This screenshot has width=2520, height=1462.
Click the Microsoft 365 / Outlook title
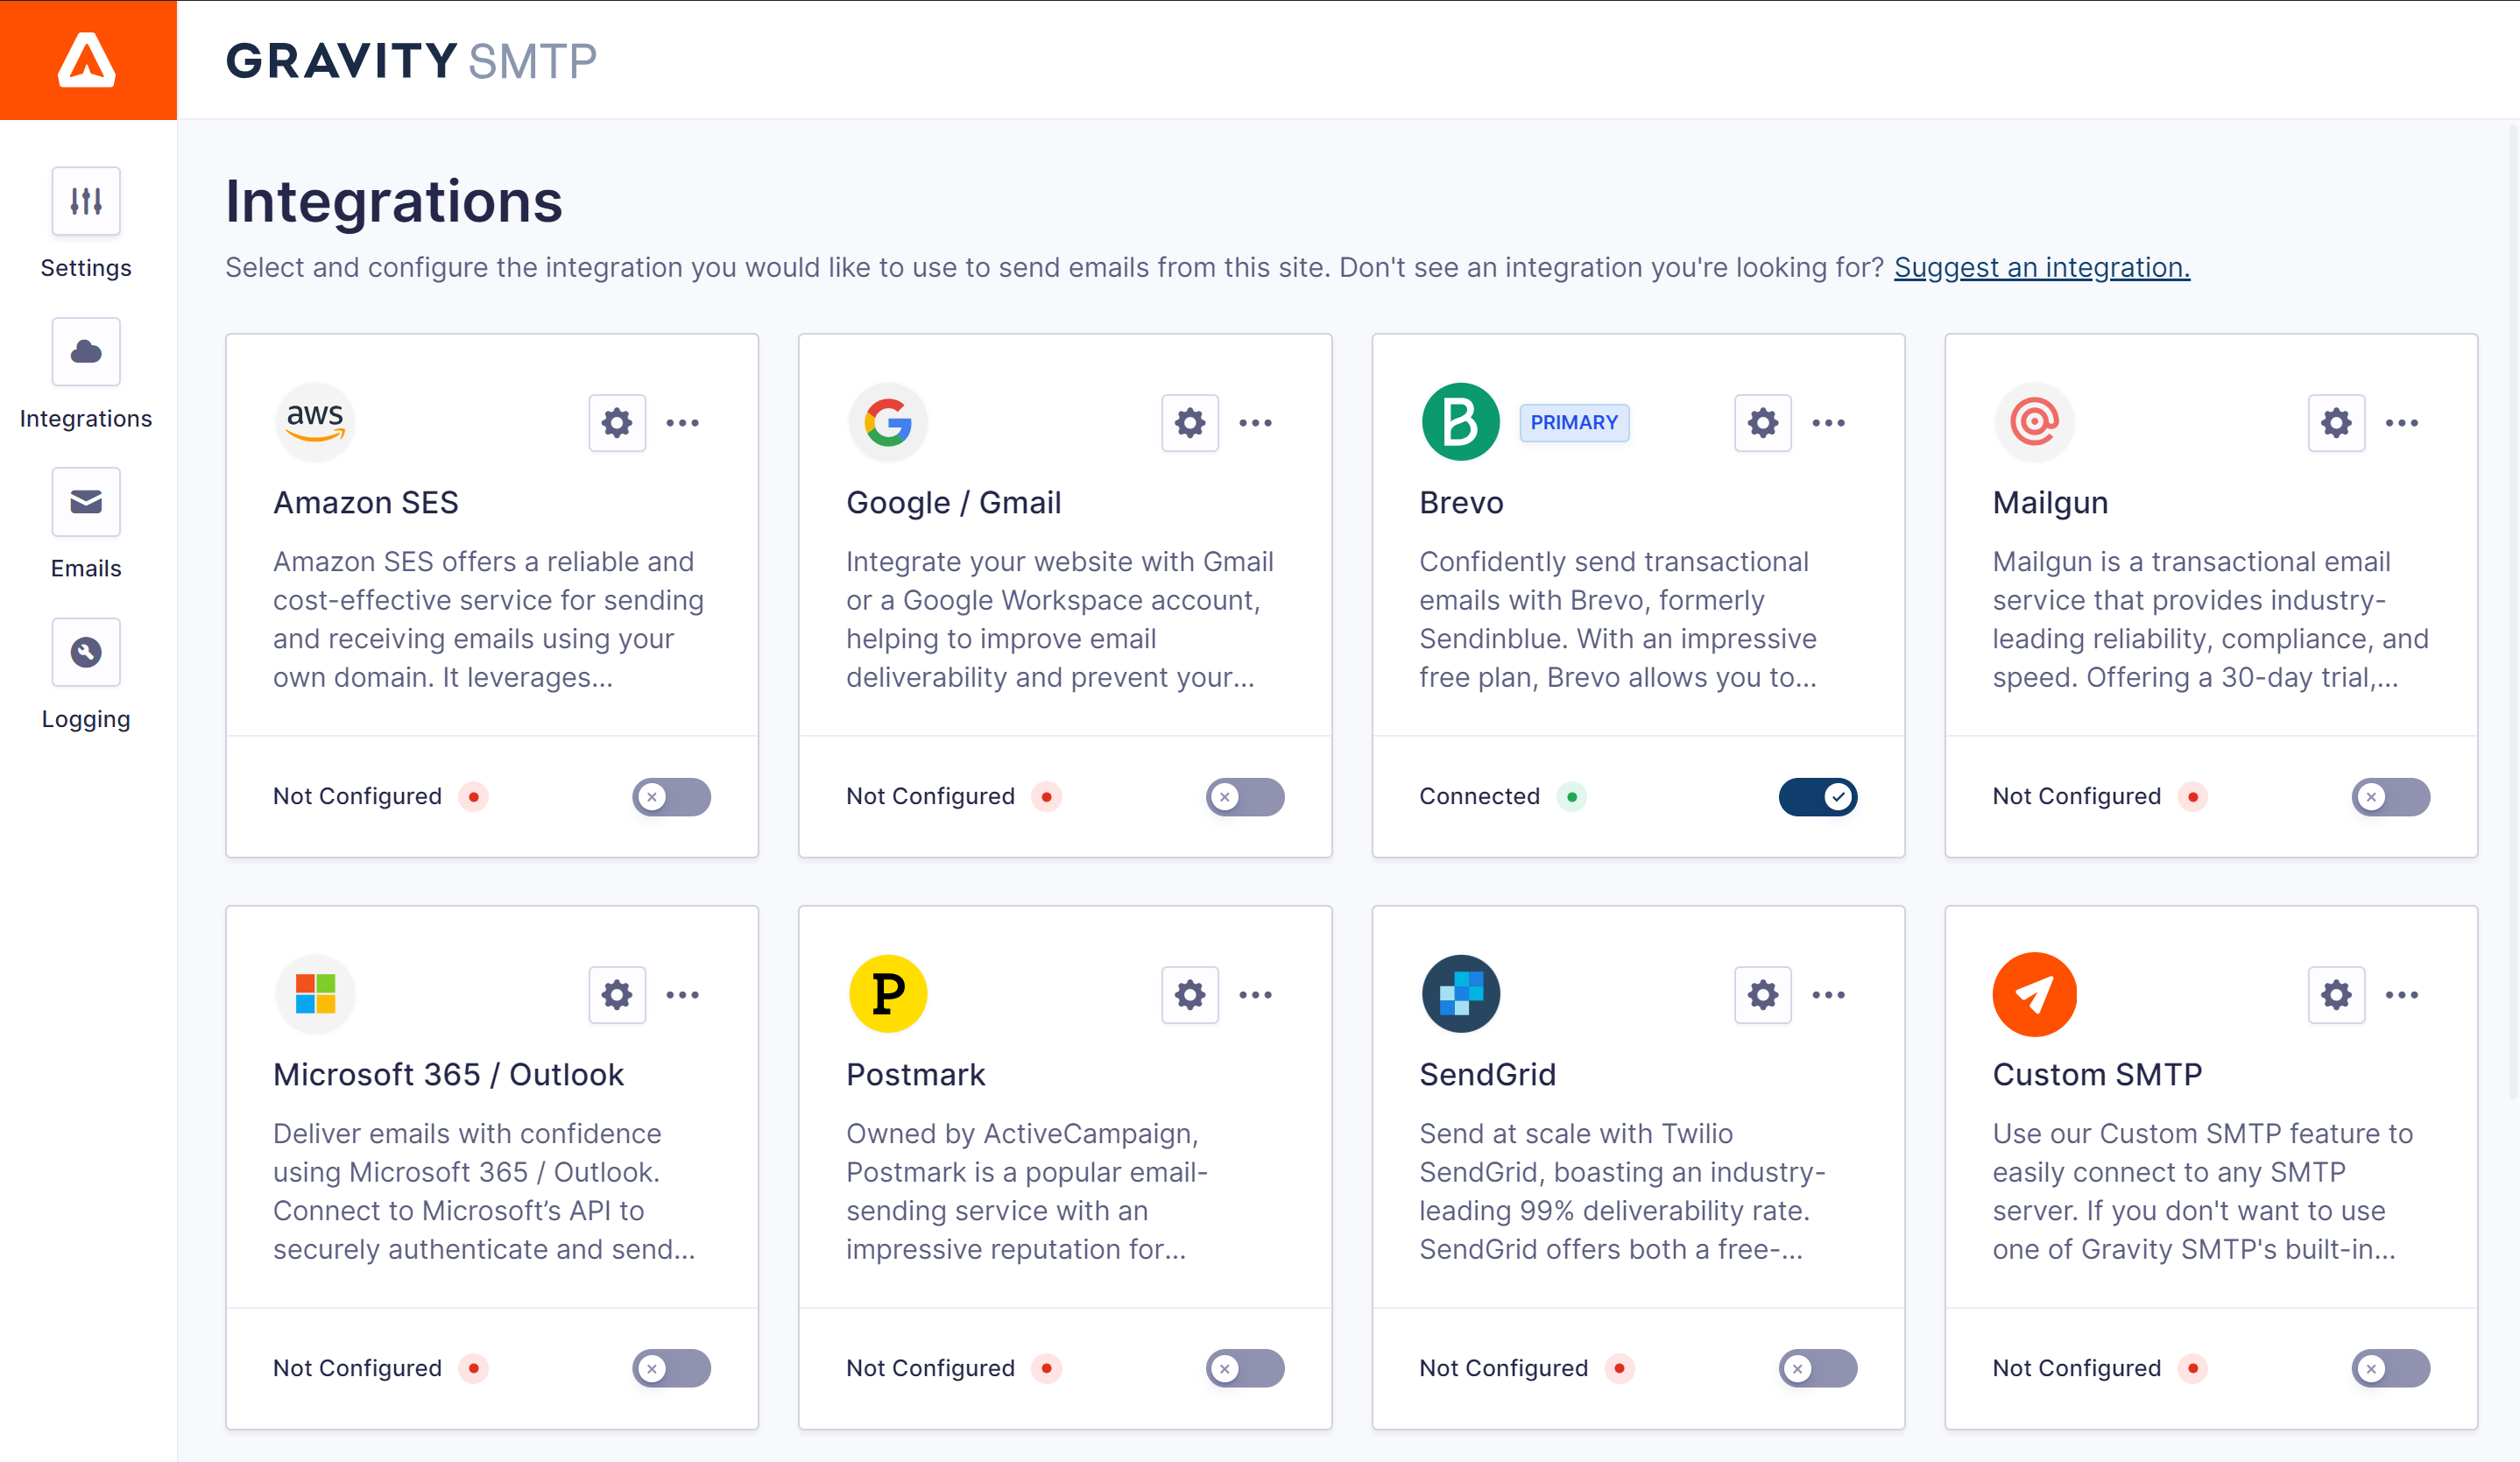coord(448,1074)
